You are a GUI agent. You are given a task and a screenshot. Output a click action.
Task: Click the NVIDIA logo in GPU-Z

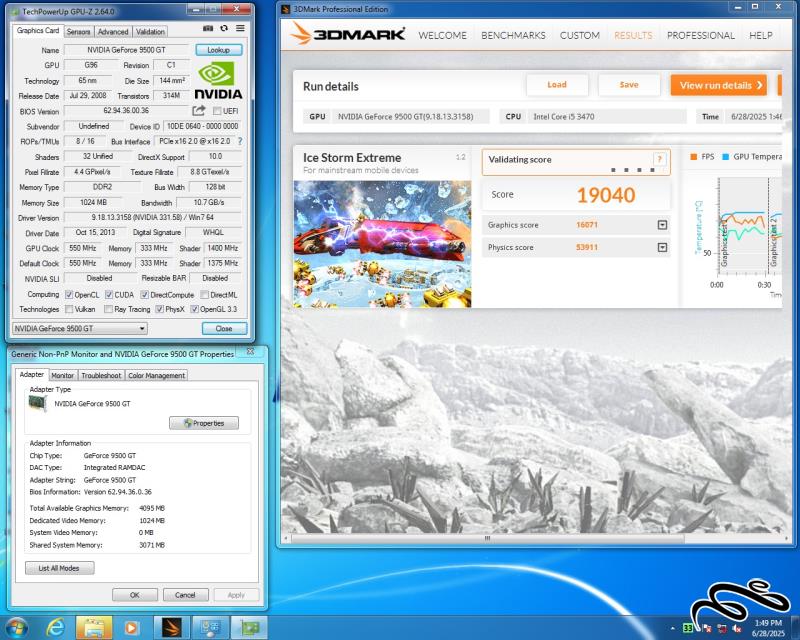218,81
